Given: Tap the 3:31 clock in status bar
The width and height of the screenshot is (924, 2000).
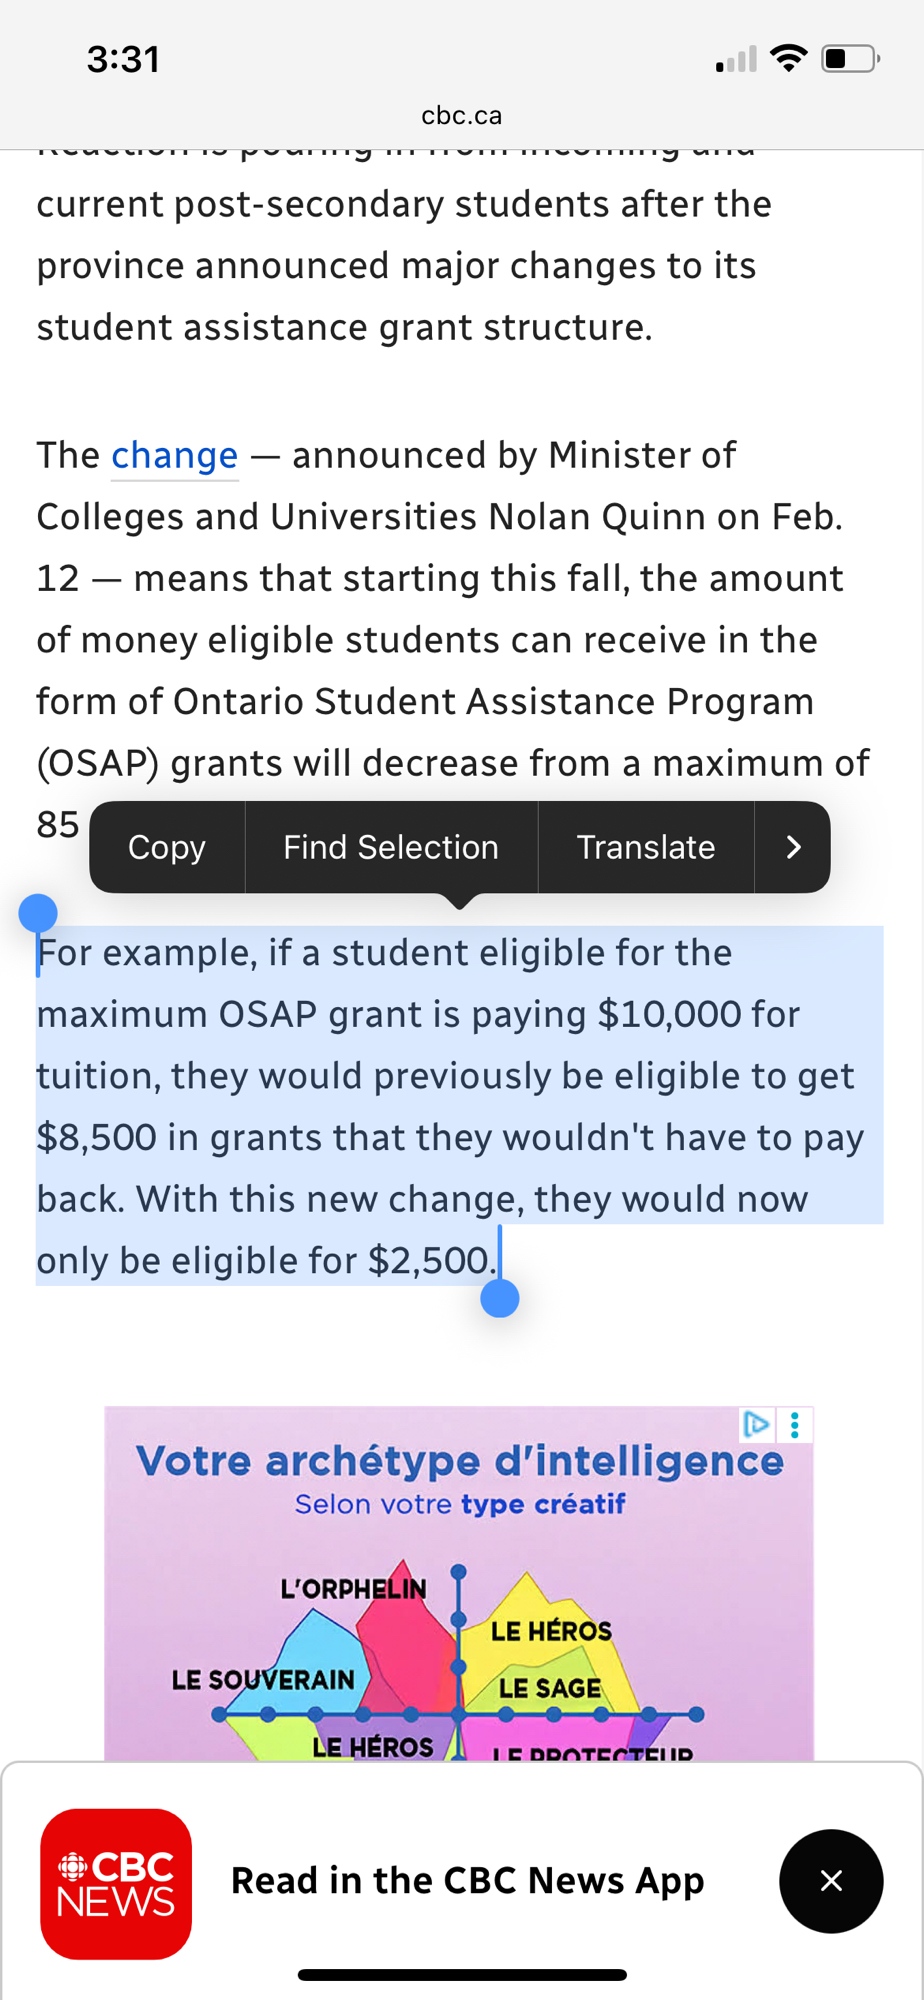Looking at the screenshot, I should [123, 59].
